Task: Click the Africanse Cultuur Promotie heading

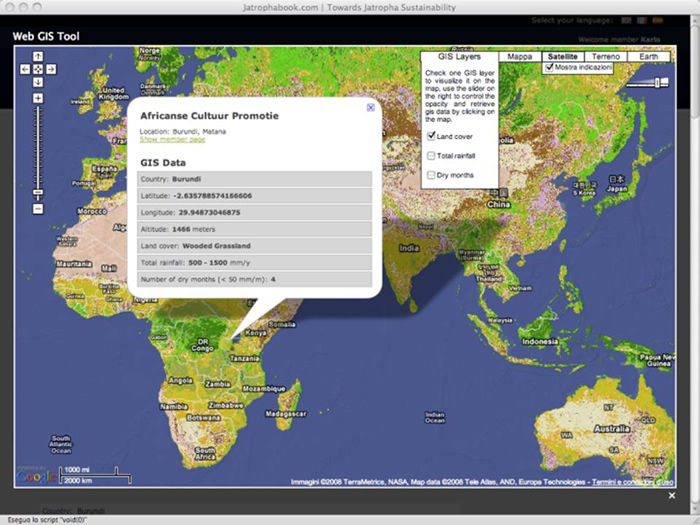Action: coord(209,116)
